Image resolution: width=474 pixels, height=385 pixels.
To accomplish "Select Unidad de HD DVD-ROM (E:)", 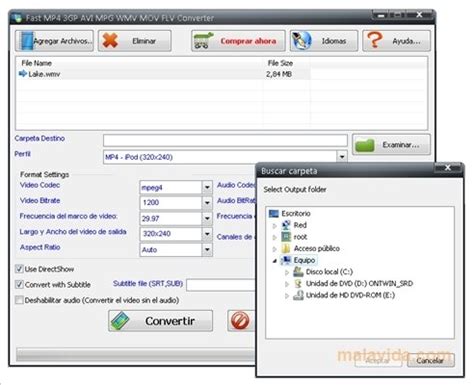I will point(350,295).
